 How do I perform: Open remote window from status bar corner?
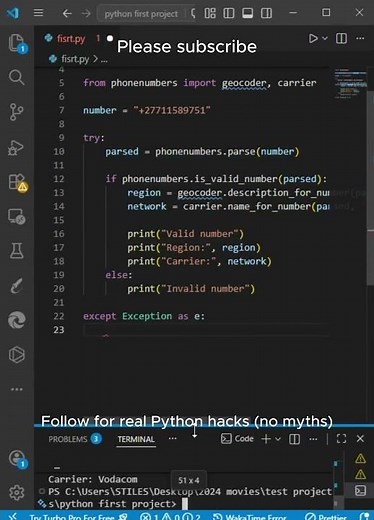pos(12,516)
